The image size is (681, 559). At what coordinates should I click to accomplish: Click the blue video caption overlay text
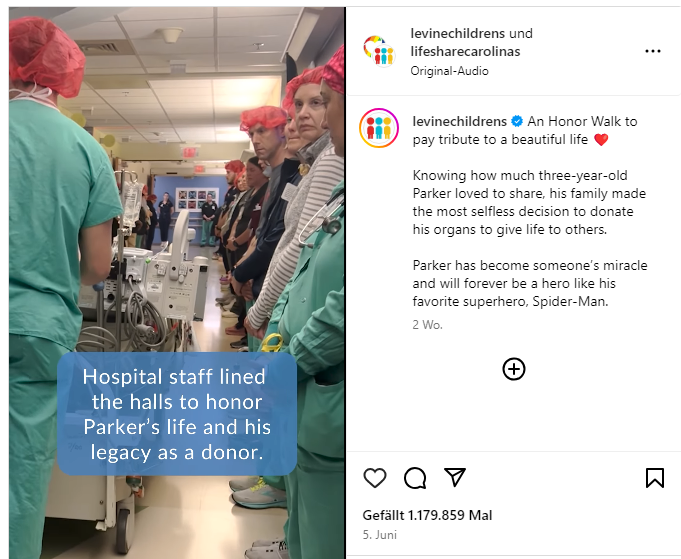tap(177, 414)
